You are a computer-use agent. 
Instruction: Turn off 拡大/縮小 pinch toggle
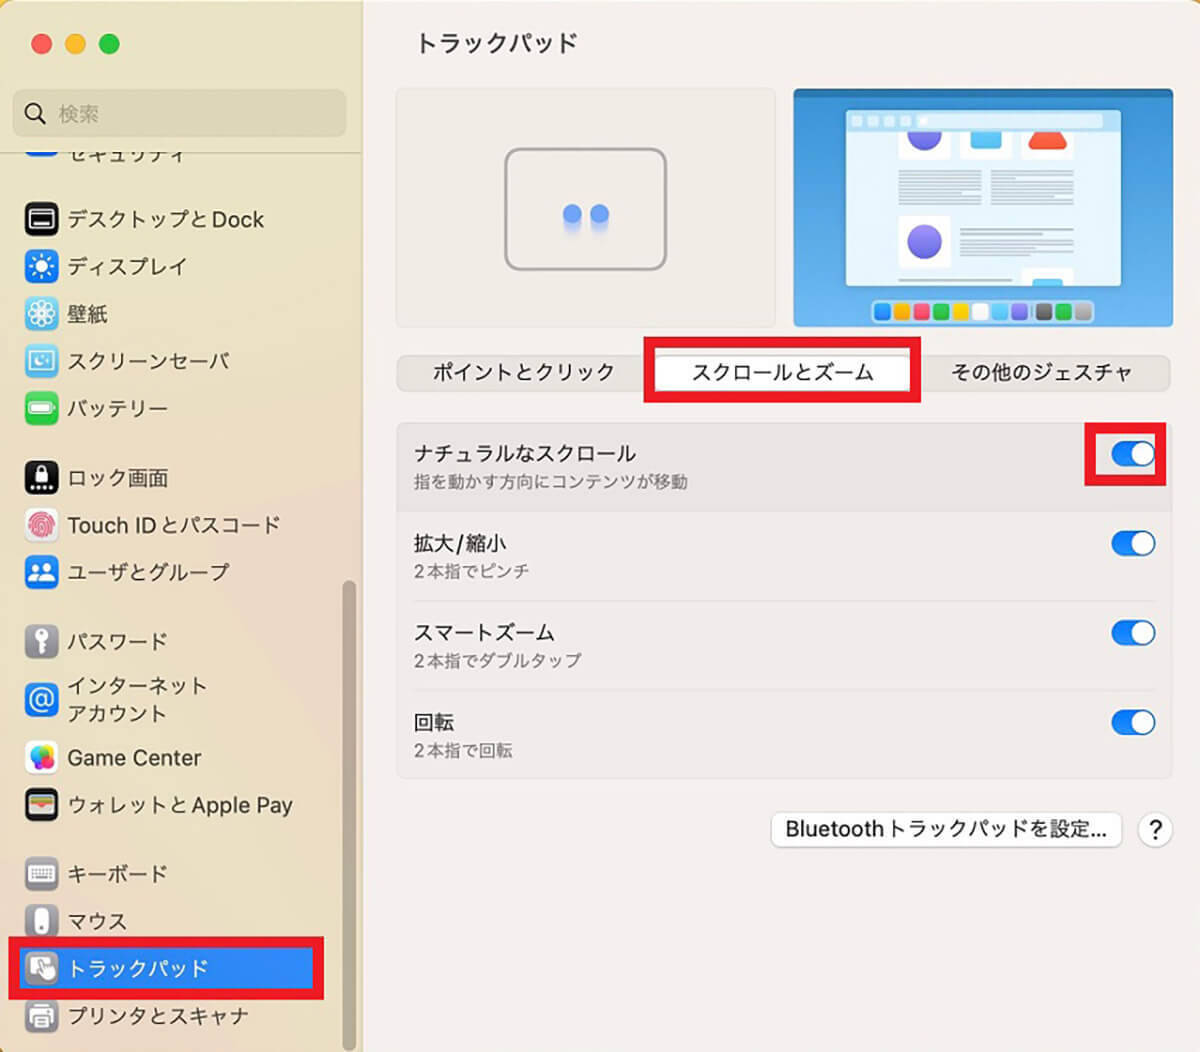1133,543
